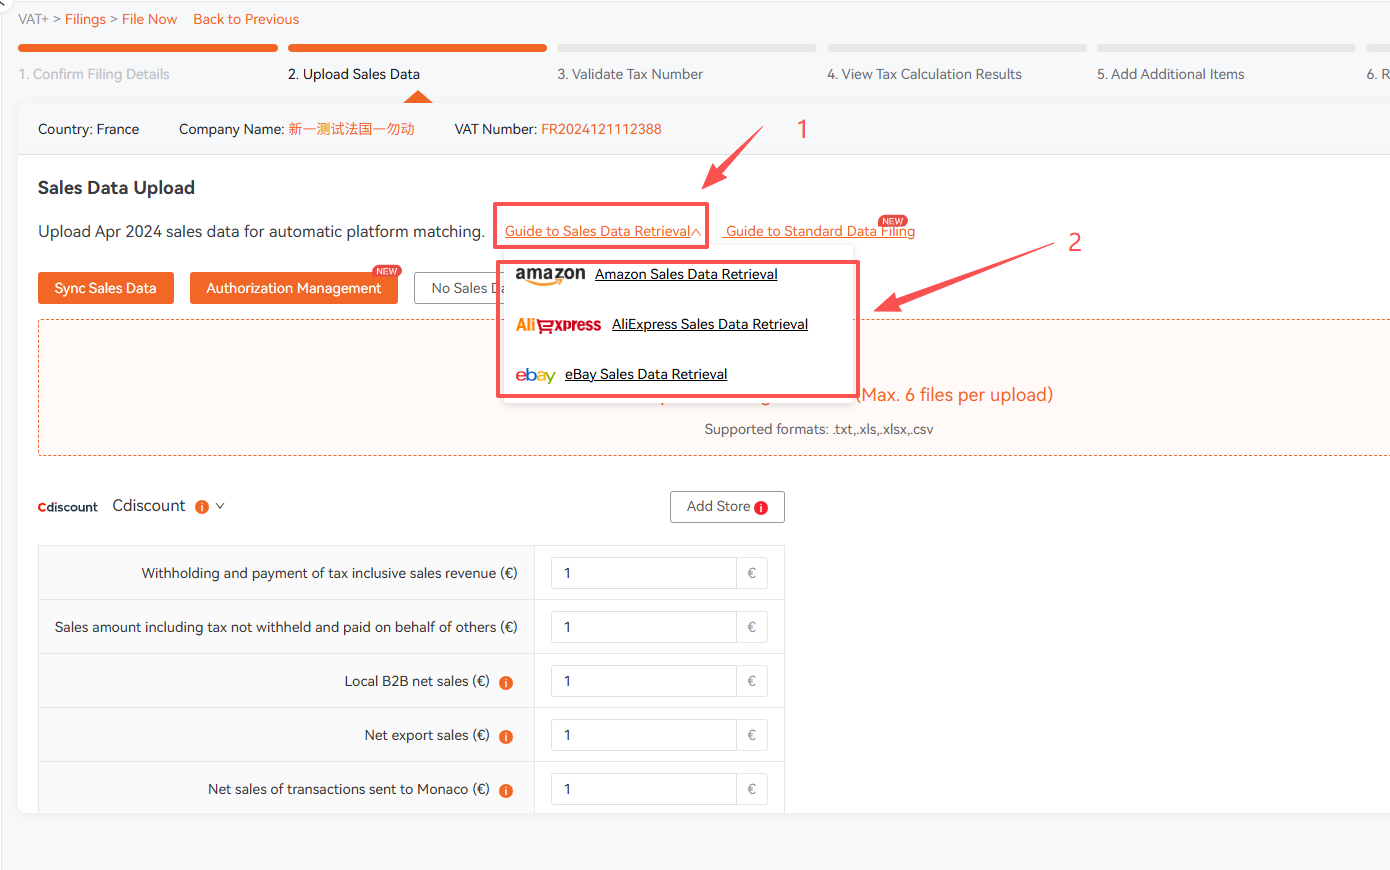1390x870 pixels.
Task: Open AliExpress Sales Data Retrieval guide
Action: (x=710, y=324)
